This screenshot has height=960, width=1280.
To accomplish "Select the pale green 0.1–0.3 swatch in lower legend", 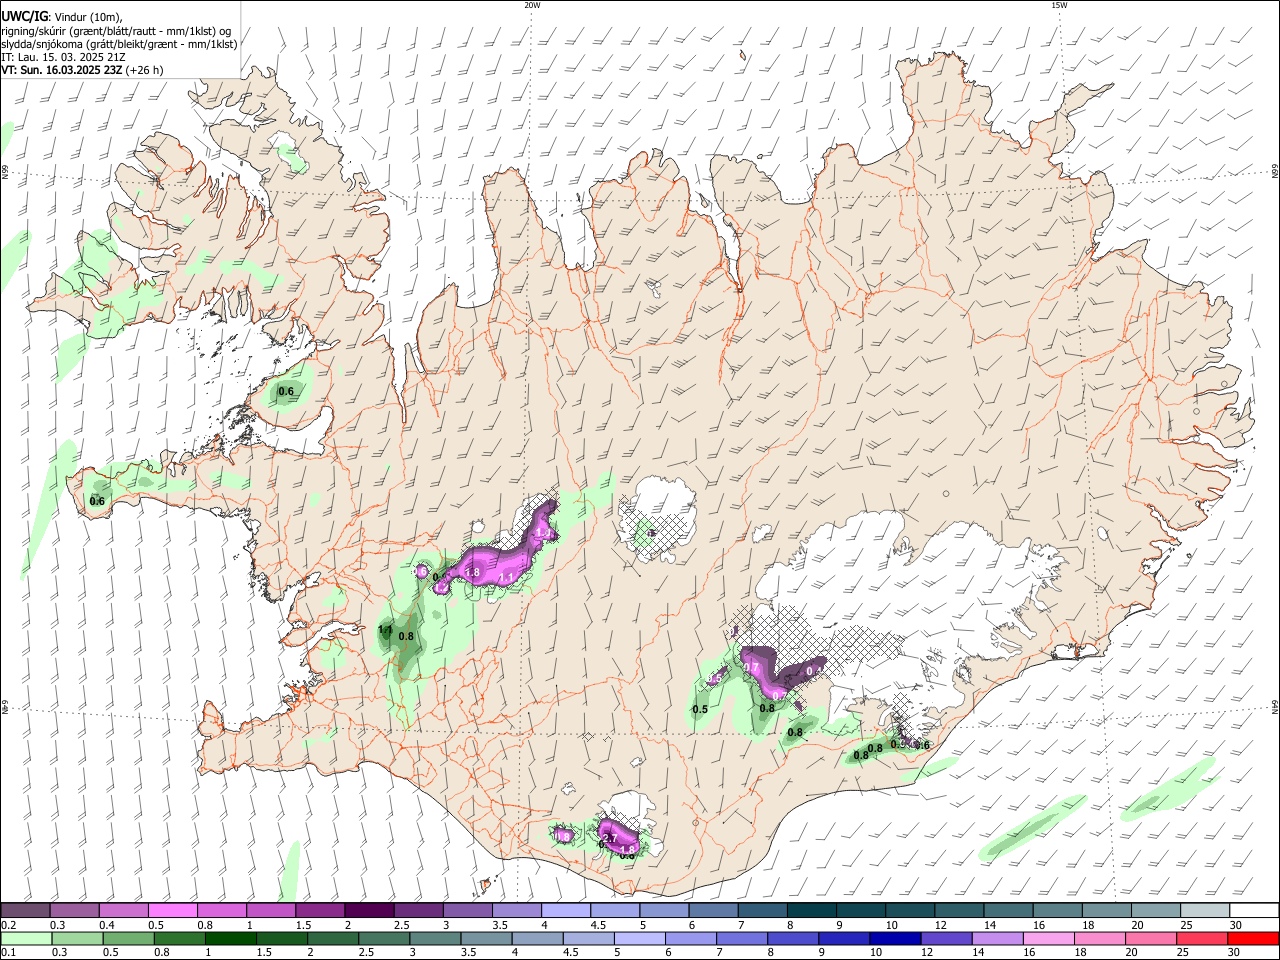I will tap(27, 939).
